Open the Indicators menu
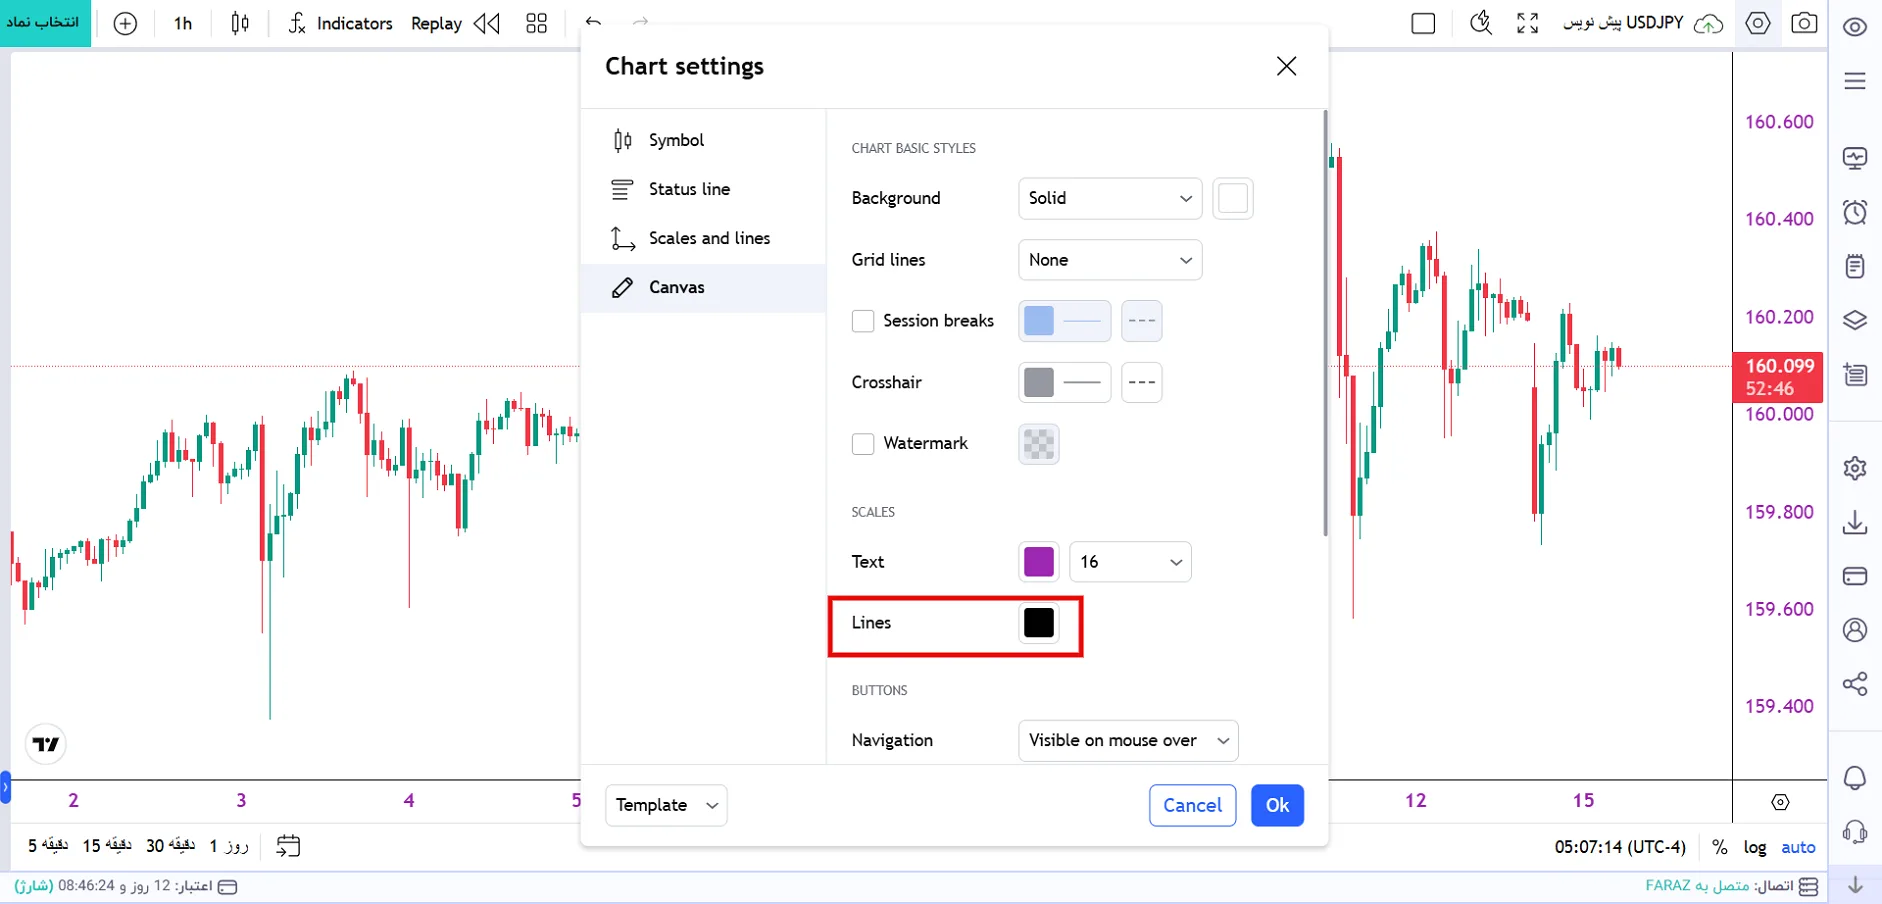The width and height of the screenshot is (1882, 904). [340, 23]
